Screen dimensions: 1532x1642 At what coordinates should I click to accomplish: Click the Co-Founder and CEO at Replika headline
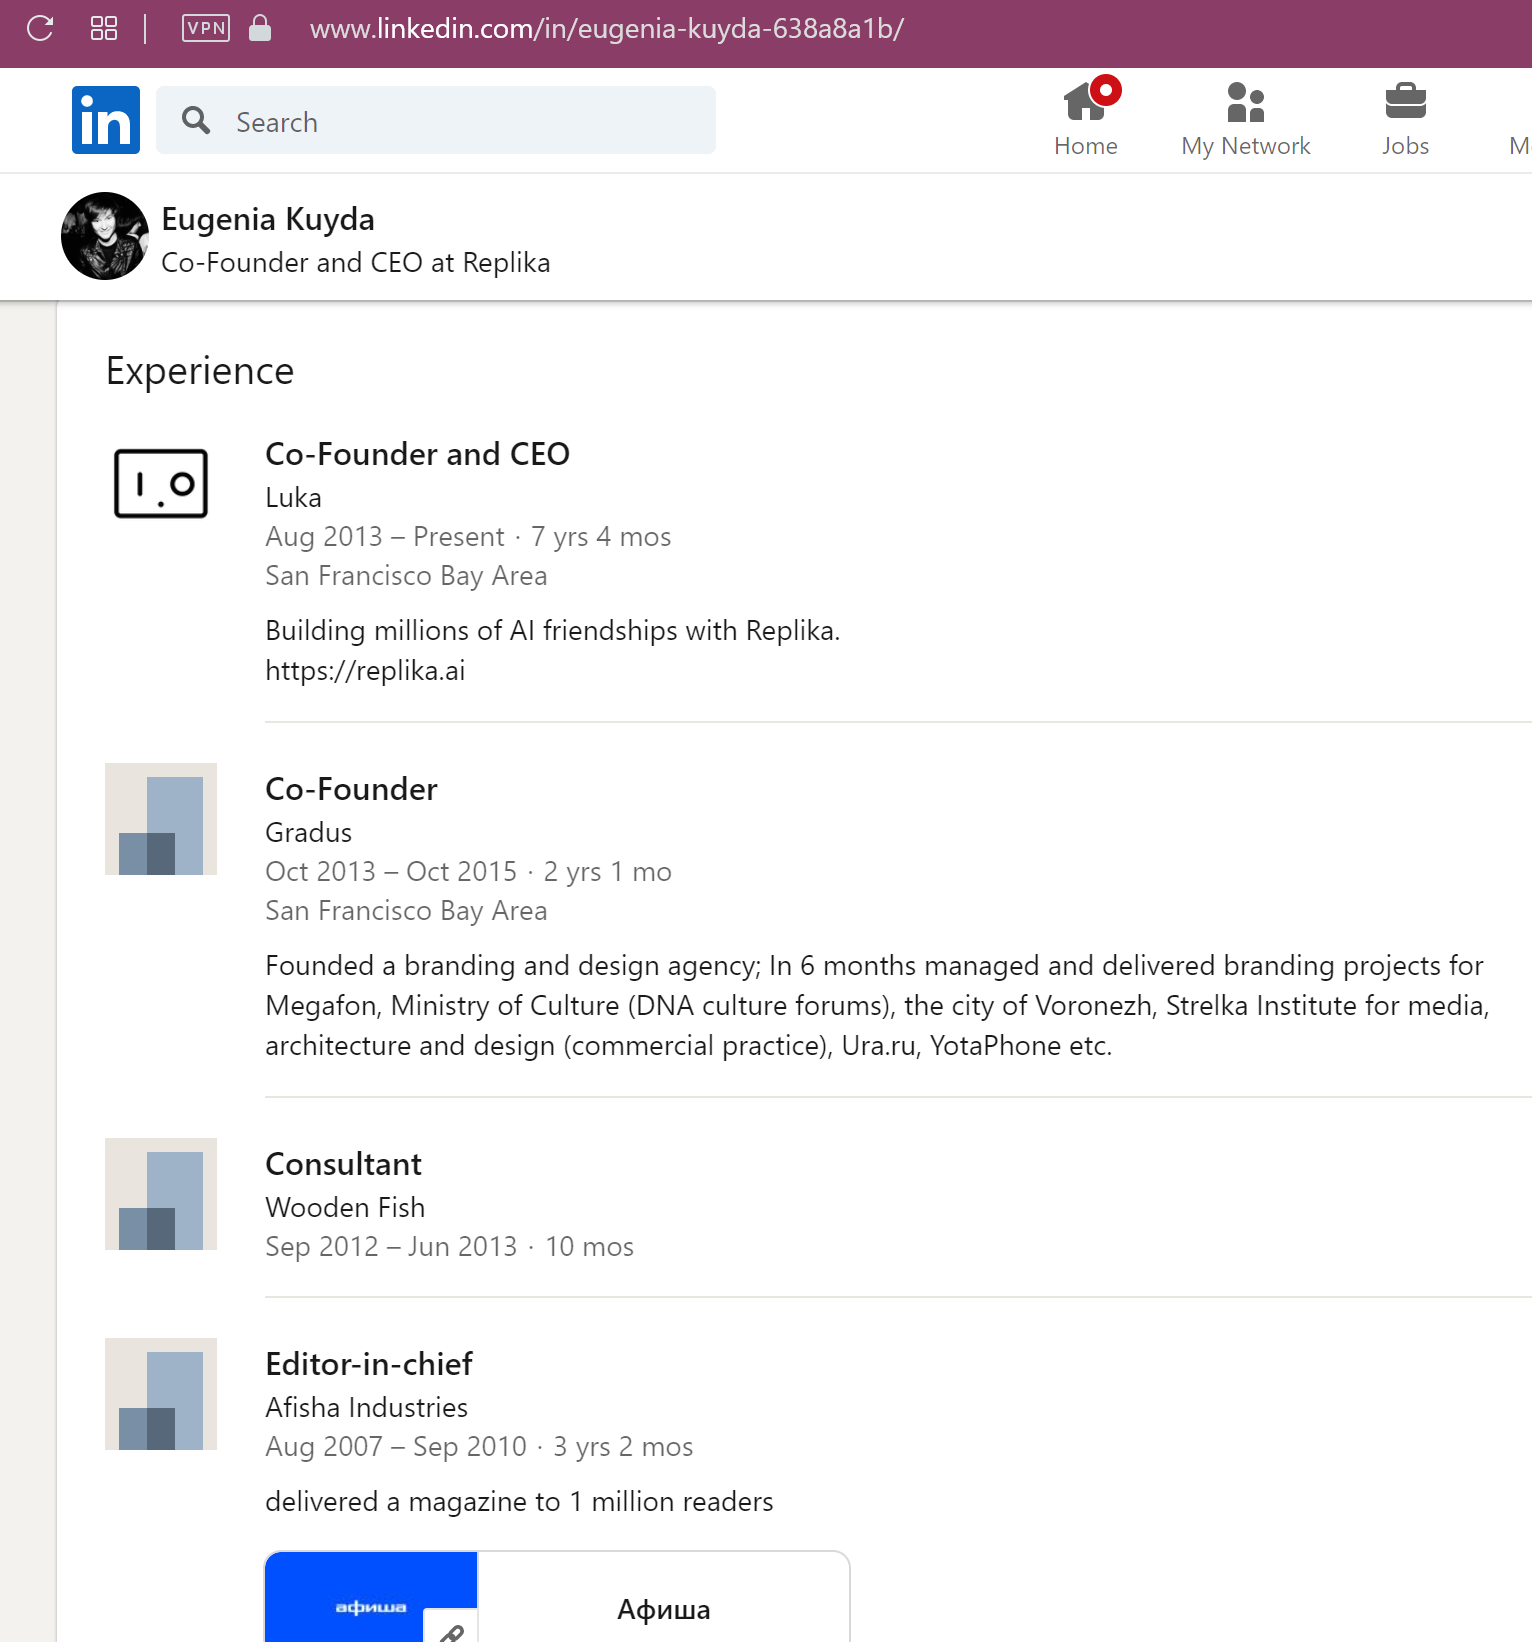356,262
